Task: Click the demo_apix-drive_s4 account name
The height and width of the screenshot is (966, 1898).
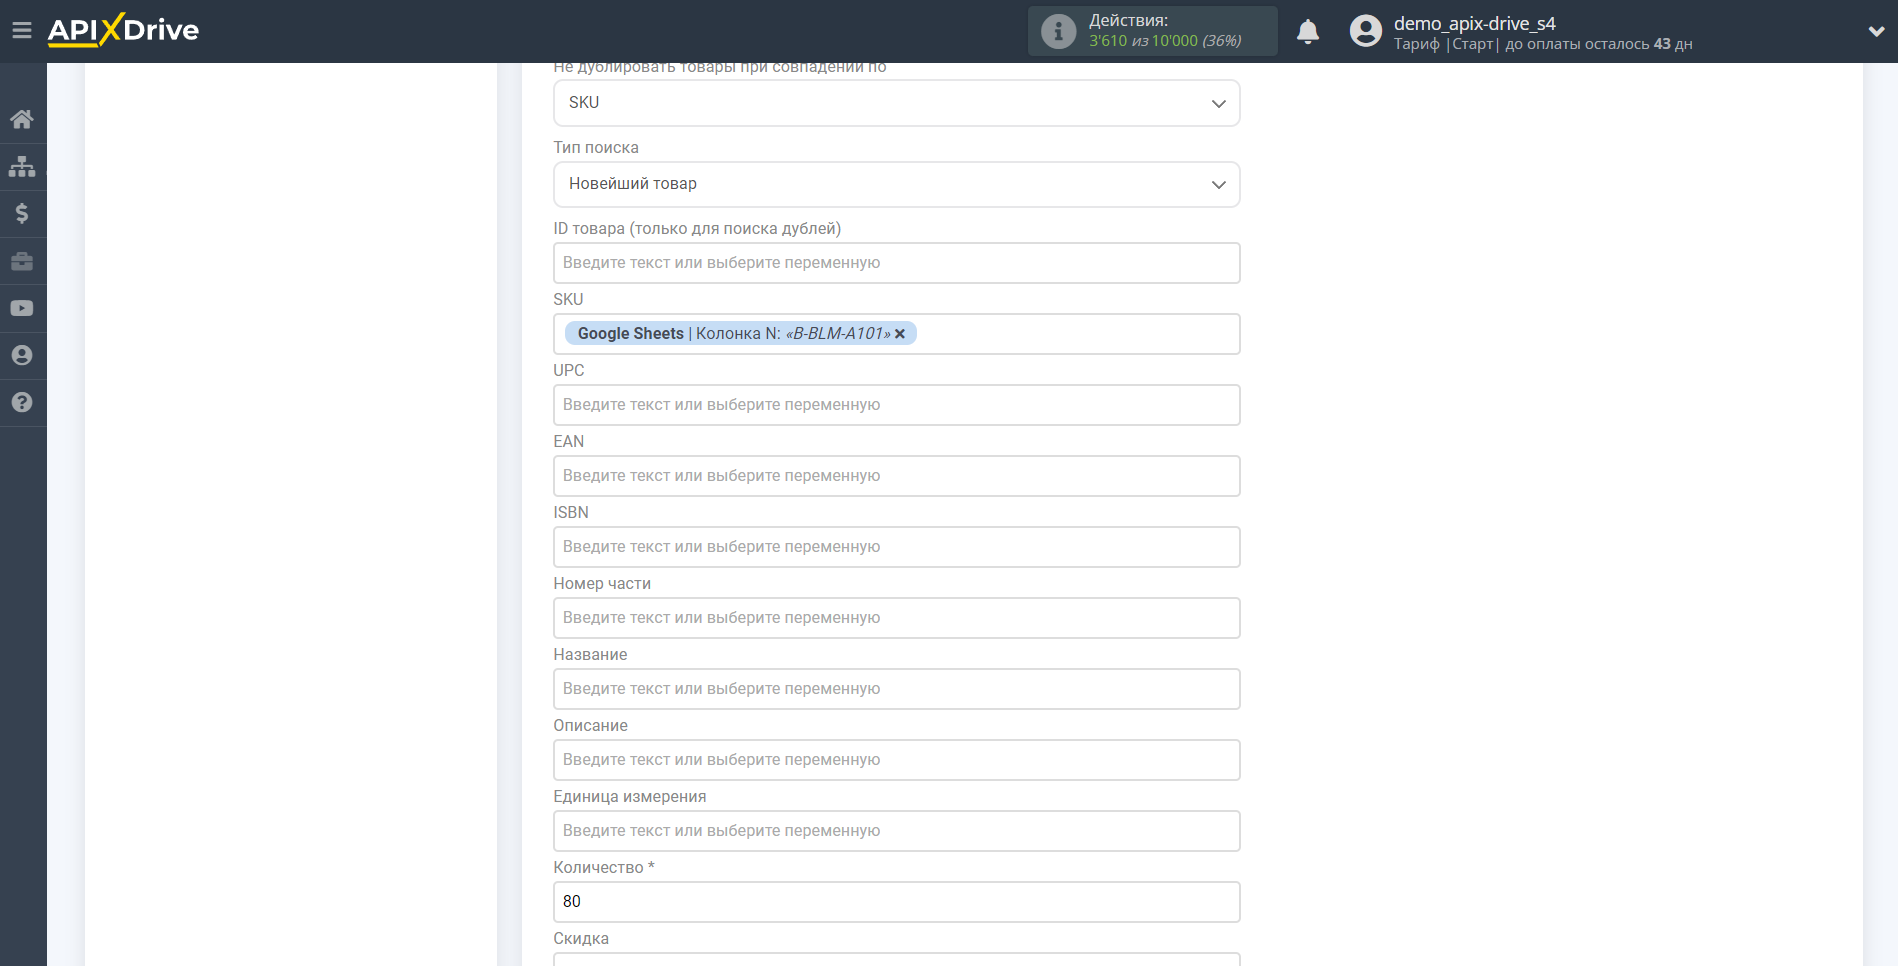Action: click(x=1474, y=23)
